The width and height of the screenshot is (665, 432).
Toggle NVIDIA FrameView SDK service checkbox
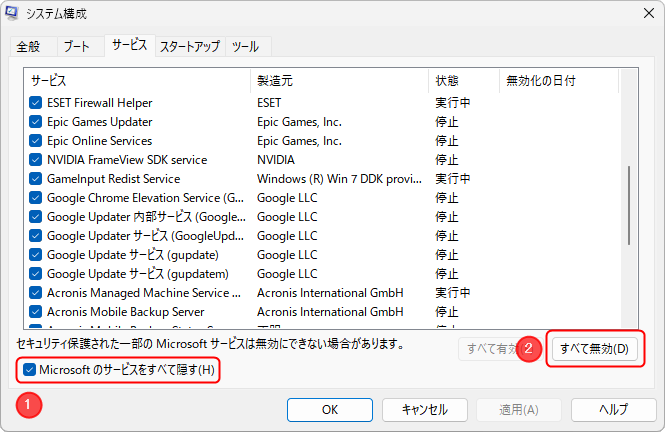pyautogui.click(x=36, y=160)
